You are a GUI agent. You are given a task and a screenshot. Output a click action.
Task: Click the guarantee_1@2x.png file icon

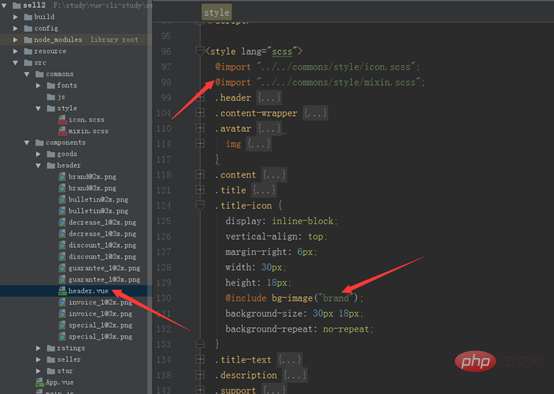tap(63, 268)
